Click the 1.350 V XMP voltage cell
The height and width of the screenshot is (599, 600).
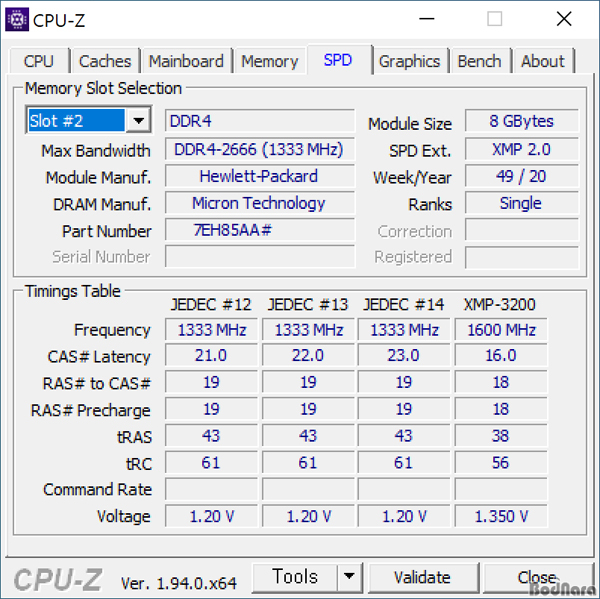[x=501, y=516]
